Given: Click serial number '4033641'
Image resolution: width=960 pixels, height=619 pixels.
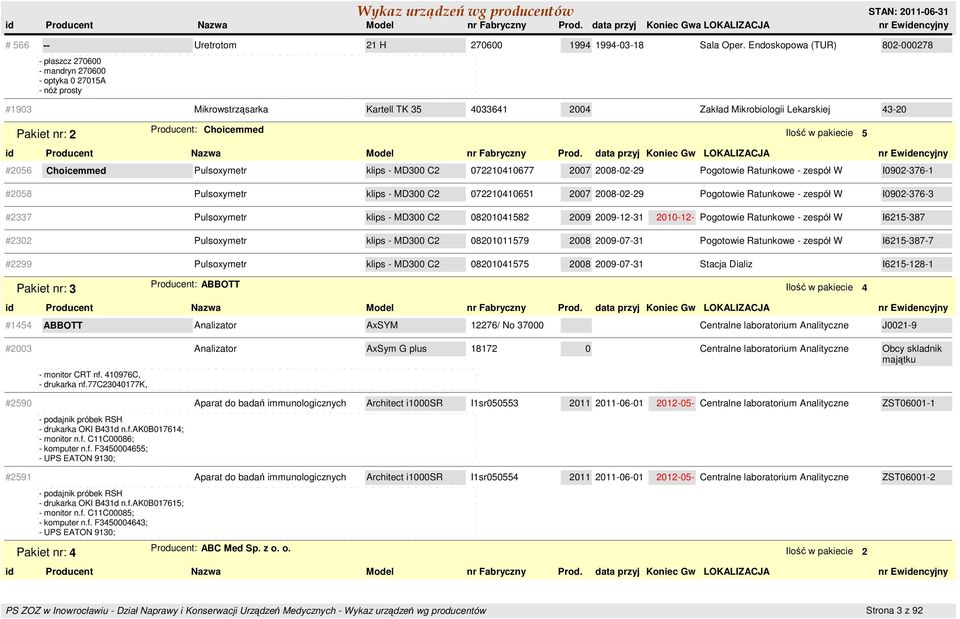Looking at the screenshot, I should [x=489, y=110].
